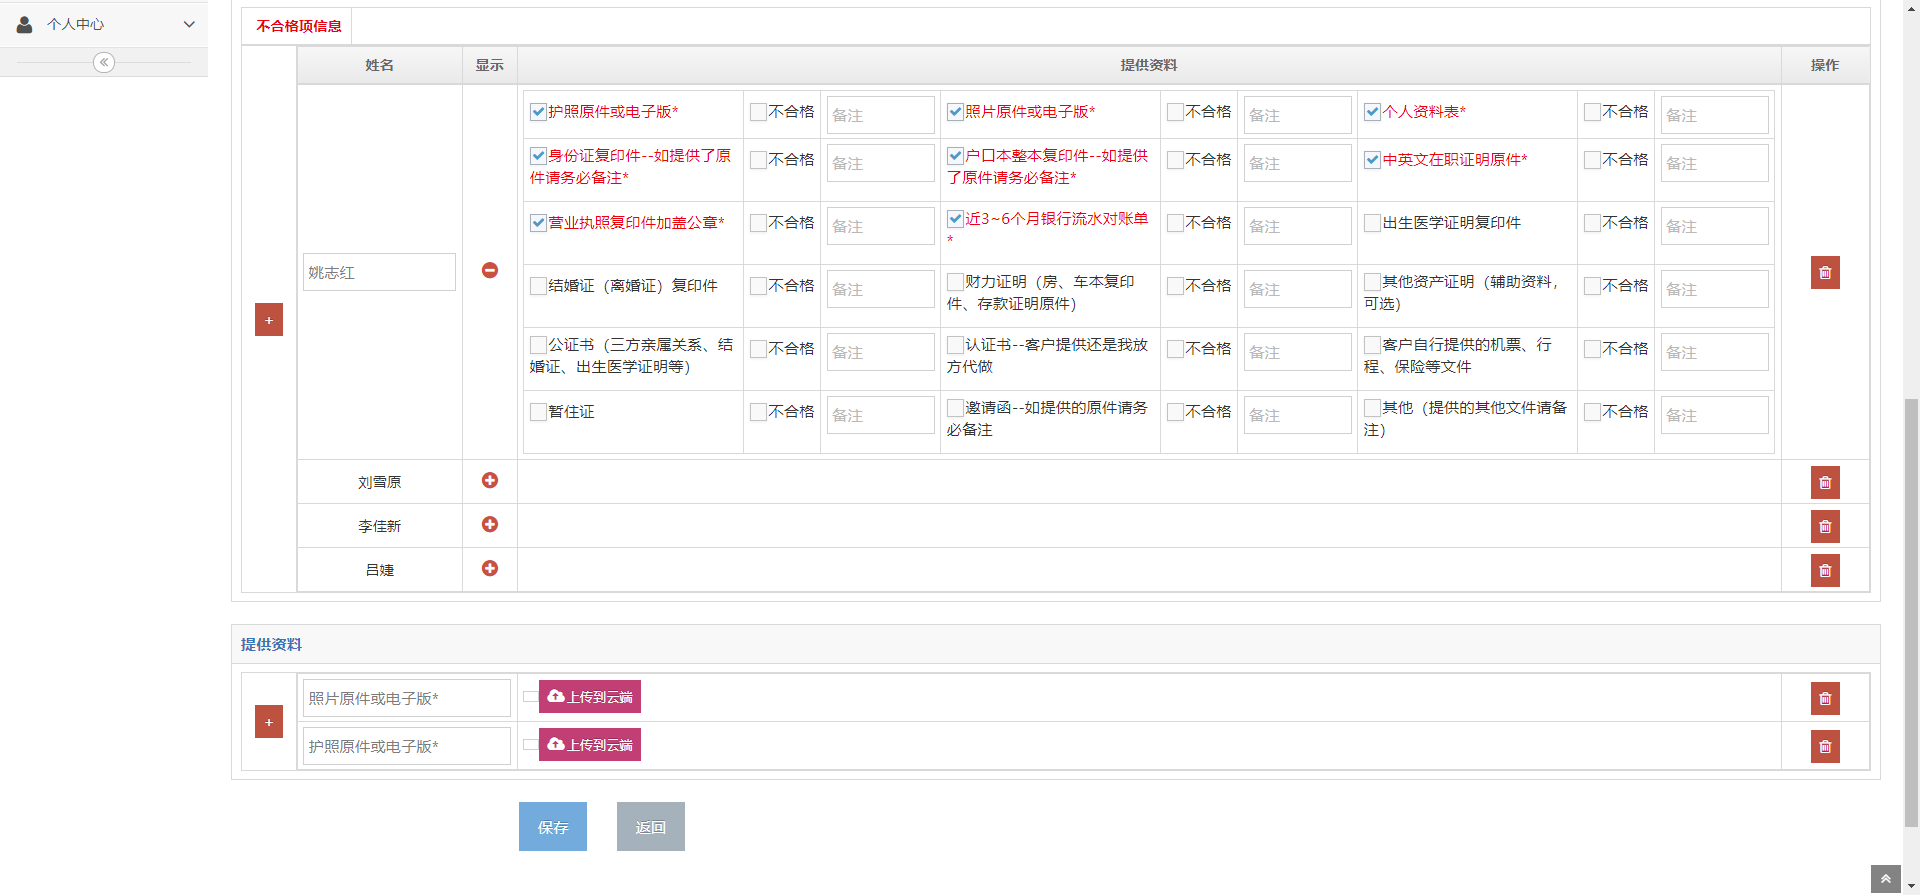Check 其他（提供的其他文件请备注）checkbox
Viewport: 1920px width, 895px height.
pyautogui.click(x=1372, y=408)
